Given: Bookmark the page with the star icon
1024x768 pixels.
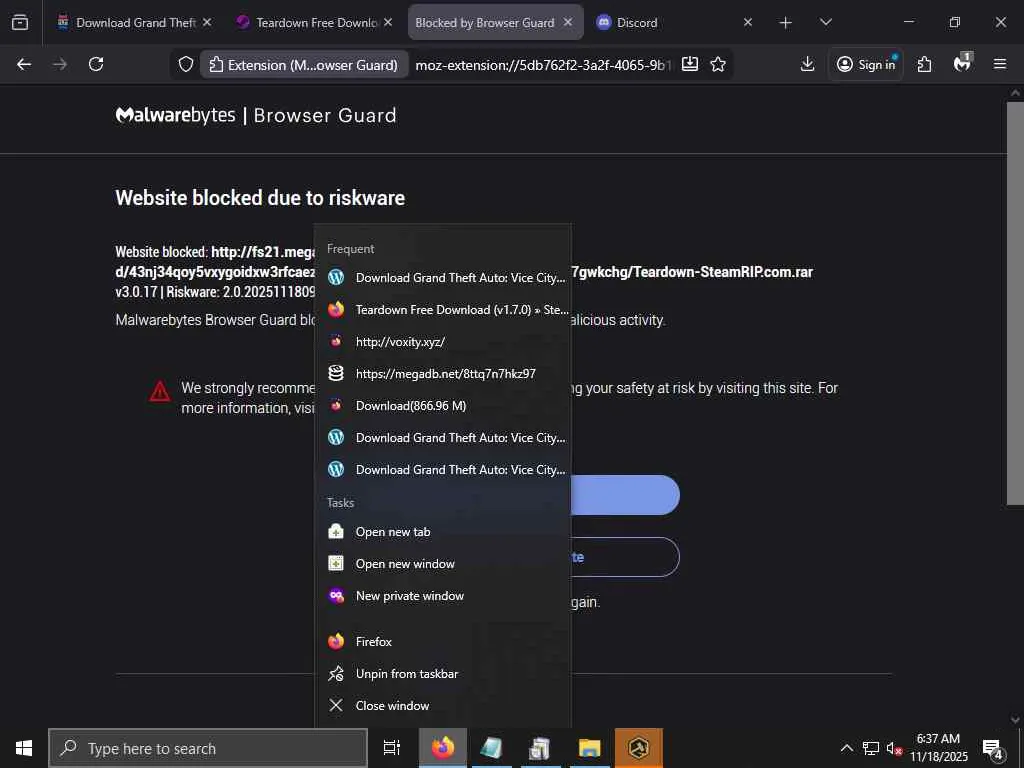Looking at the screenshot, I should 718,64.
